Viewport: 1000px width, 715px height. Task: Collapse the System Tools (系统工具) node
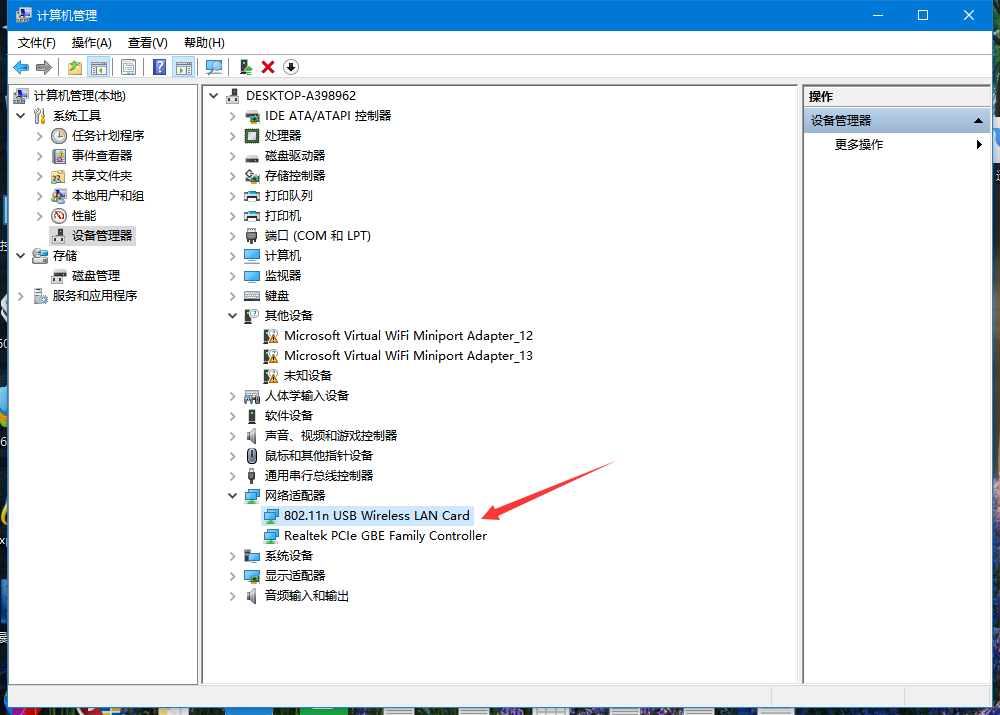20,115
